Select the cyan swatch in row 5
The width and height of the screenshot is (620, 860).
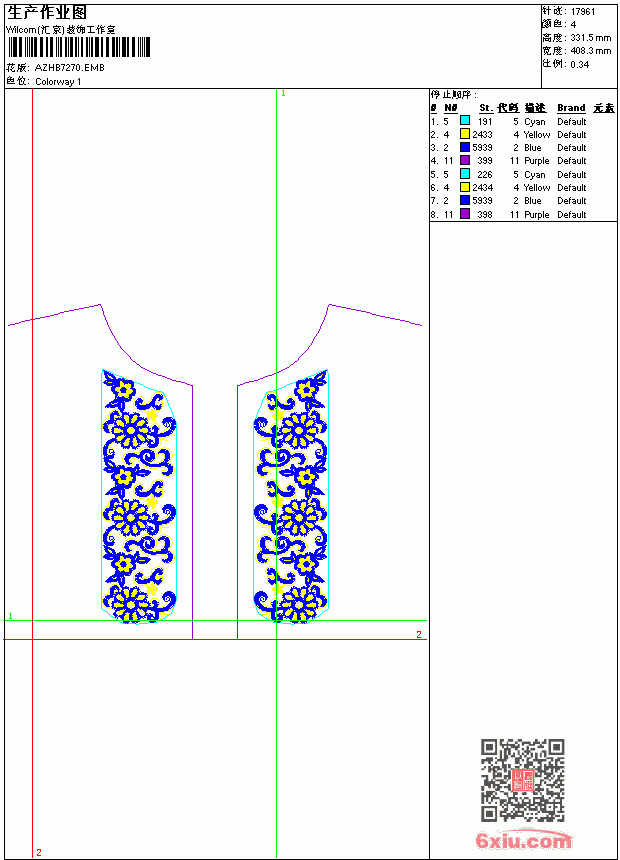pos(465,174)
